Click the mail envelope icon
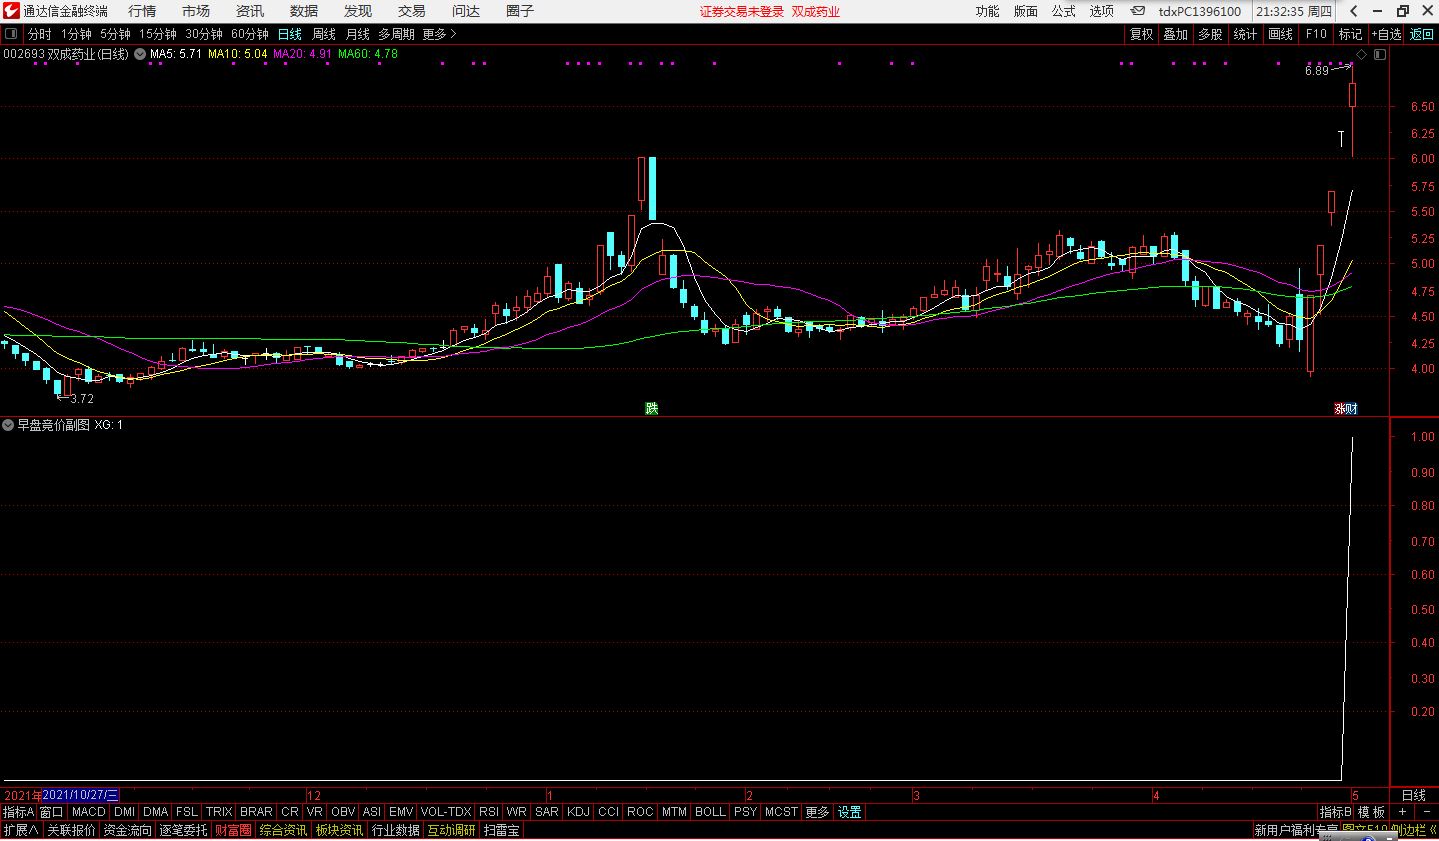This screenshot has height=841, width=1439. tap(1139, 11)
